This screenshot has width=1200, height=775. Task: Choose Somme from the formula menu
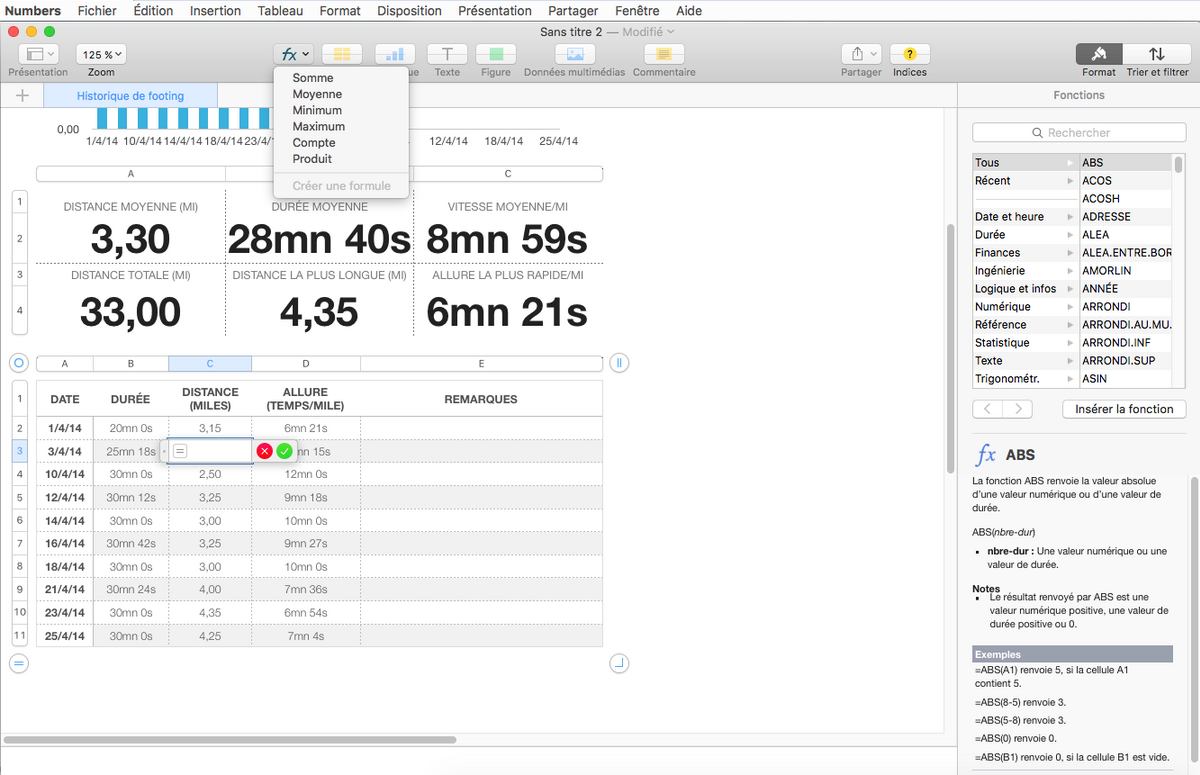(313, 78)
